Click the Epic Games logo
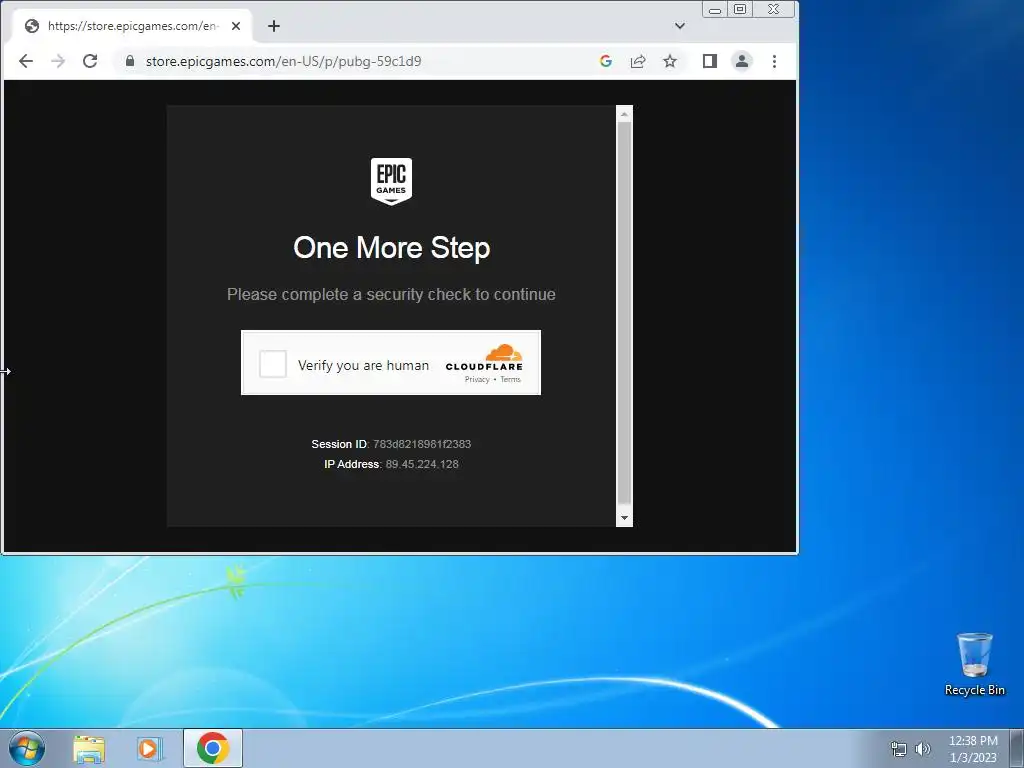Image resolution: width=1024 pixels, height=768 pixels. (391, 181)
